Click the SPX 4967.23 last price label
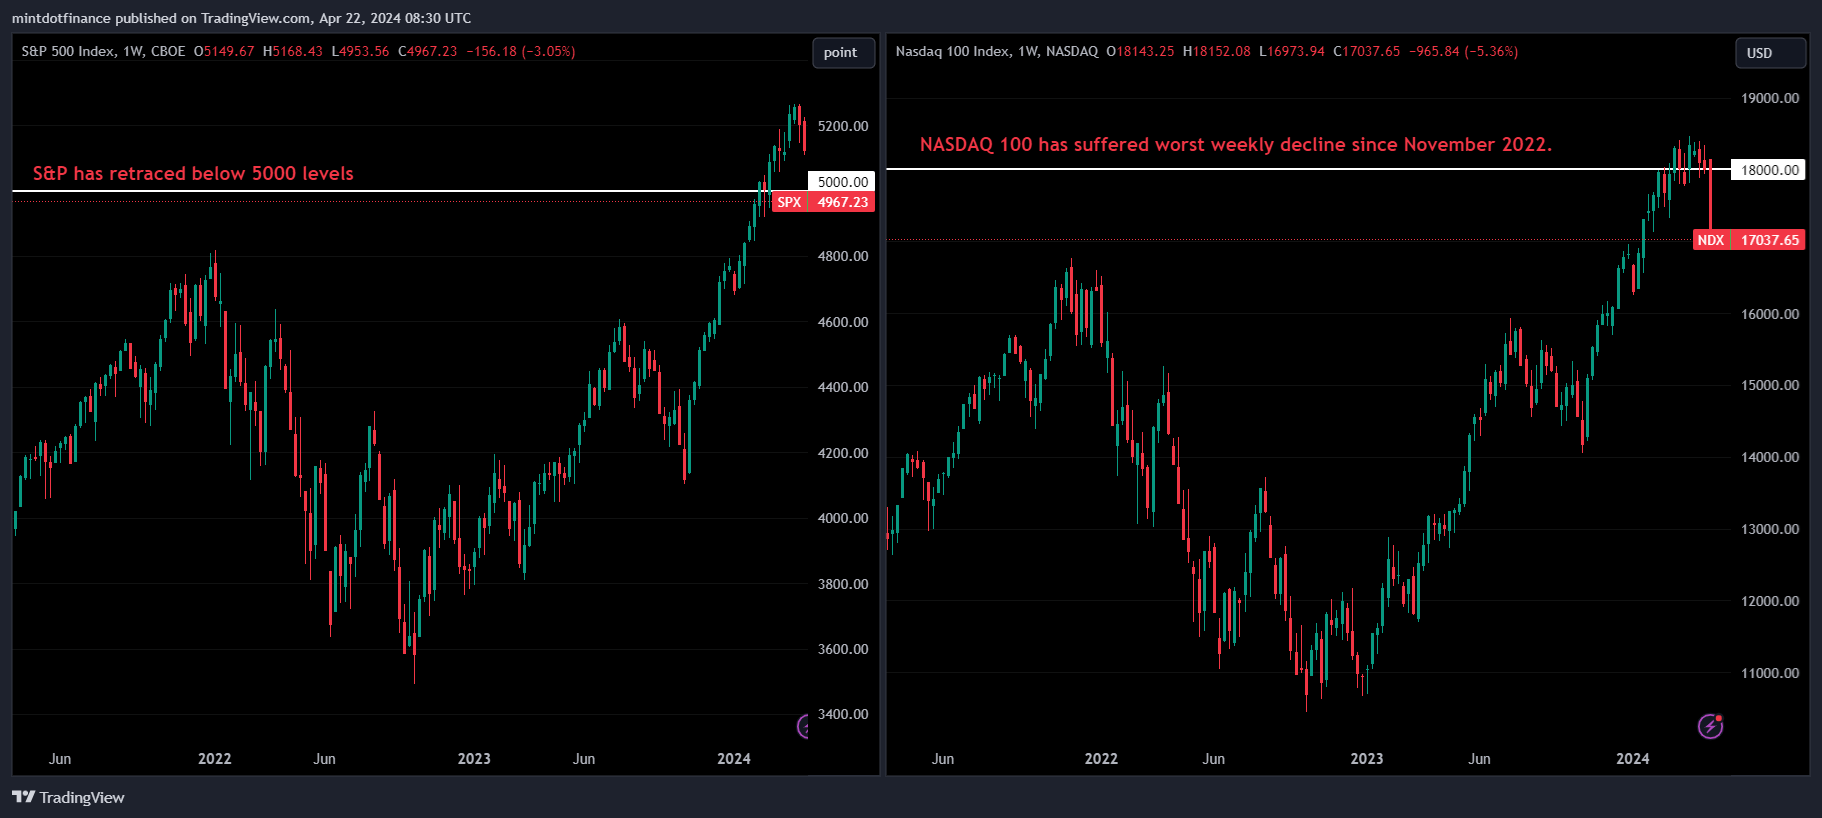 (x=824, y=202)
